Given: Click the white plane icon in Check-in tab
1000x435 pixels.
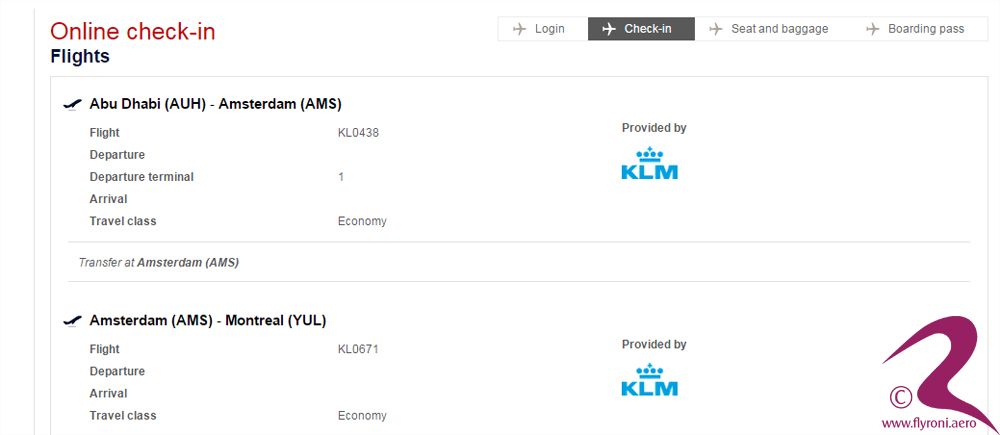Looking at the screenshot, I should (x=609, y=29).
